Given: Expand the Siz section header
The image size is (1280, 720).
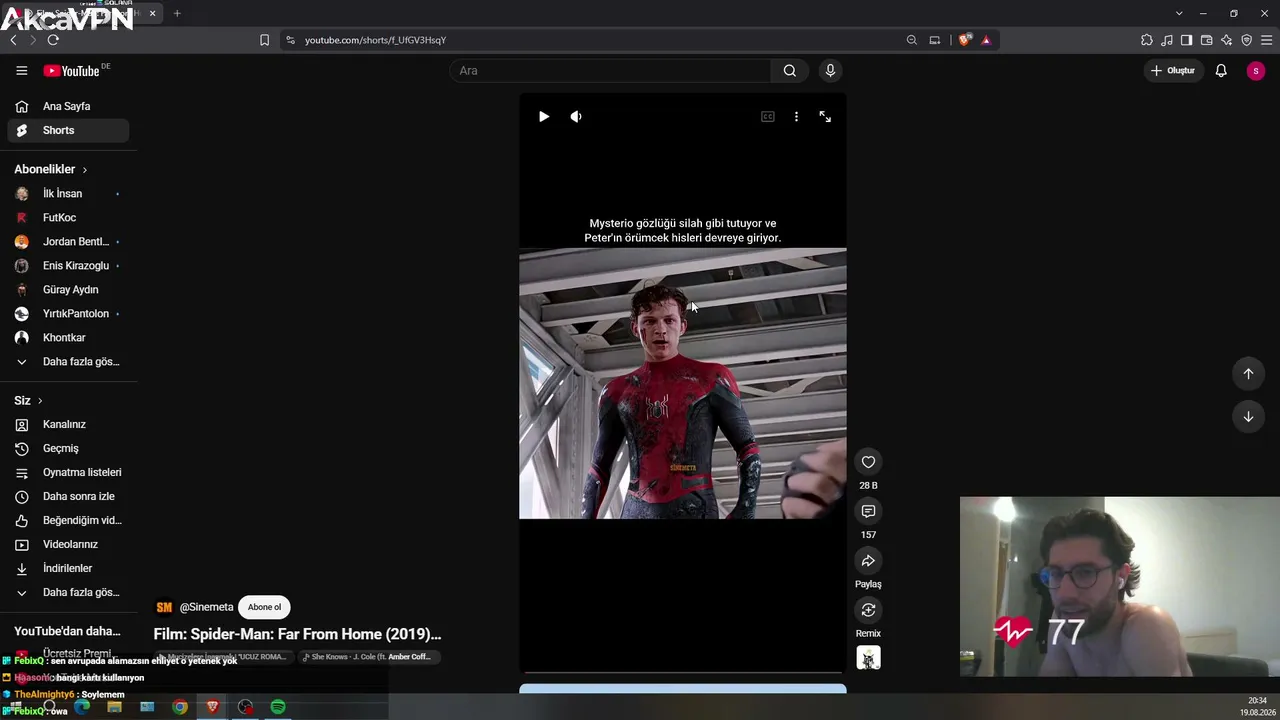Looking at the screenshot, I should [28, 401].
